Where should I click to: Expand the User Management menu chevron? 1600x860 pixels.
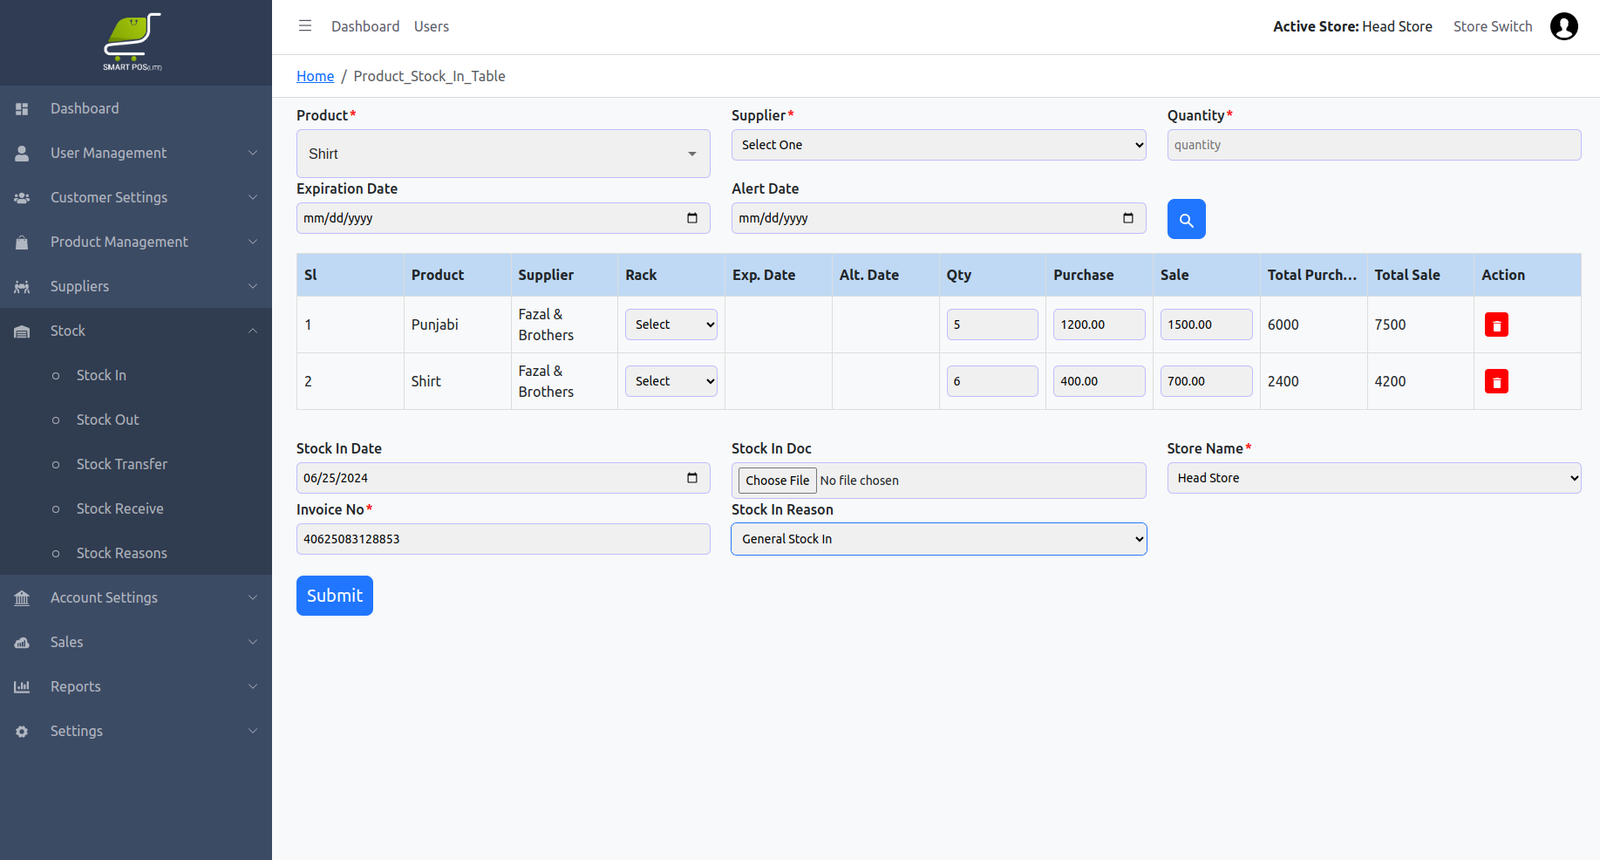253,153
